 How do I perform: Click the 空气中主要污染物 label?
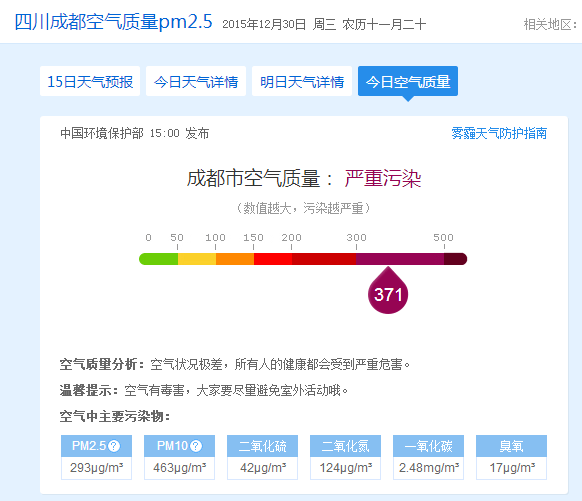coord(115,416)
